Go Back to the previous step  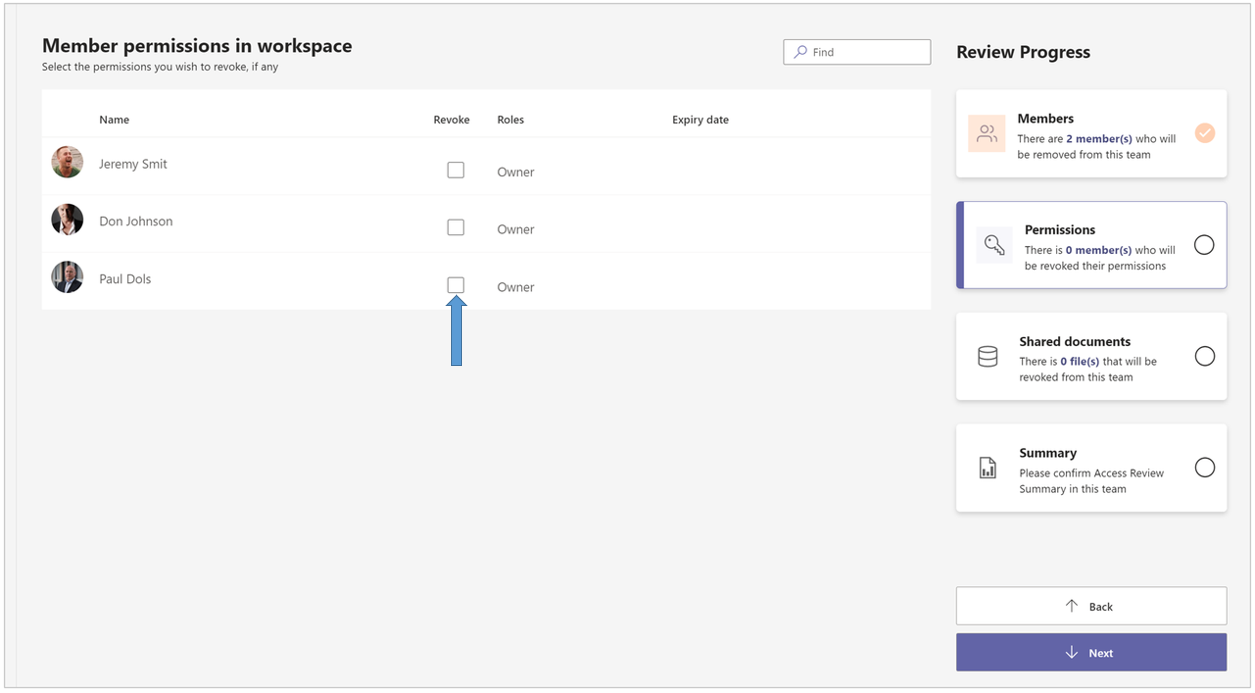(x=1091, y=606)
